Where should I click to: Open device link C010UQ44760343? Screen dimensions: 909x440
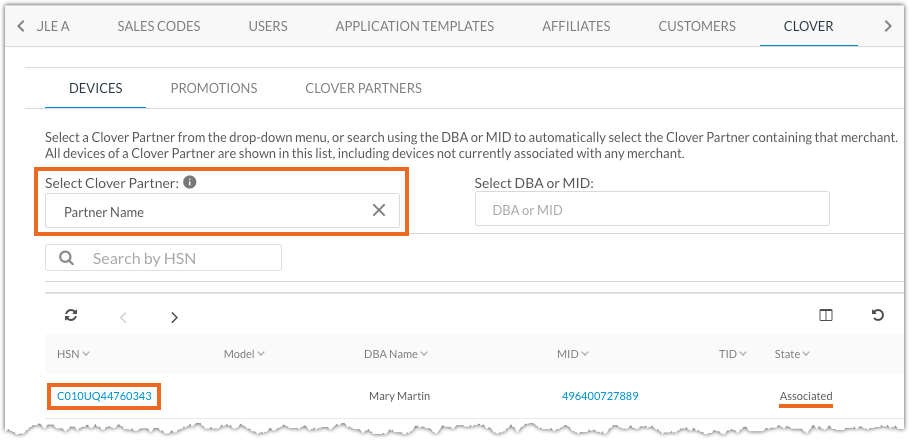[x=104, y=396]
